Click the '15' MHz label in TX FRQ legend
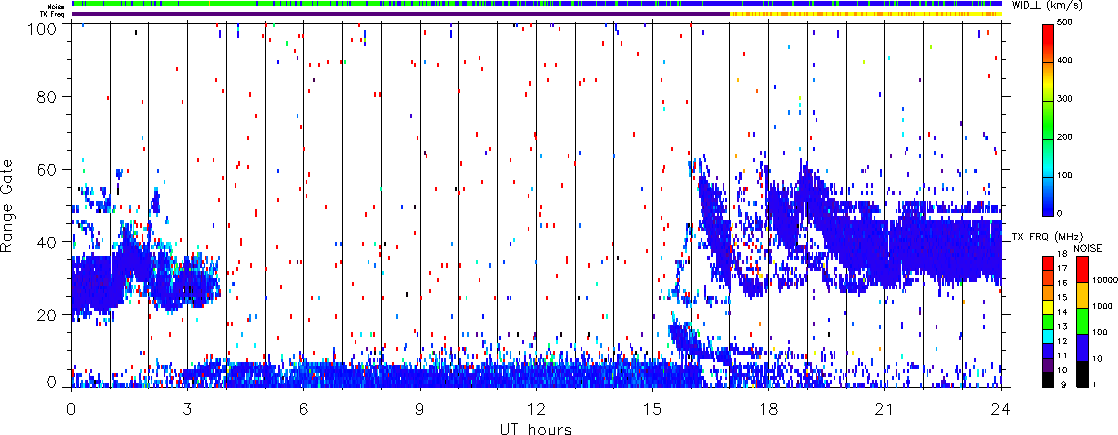 coord(1062,297)
